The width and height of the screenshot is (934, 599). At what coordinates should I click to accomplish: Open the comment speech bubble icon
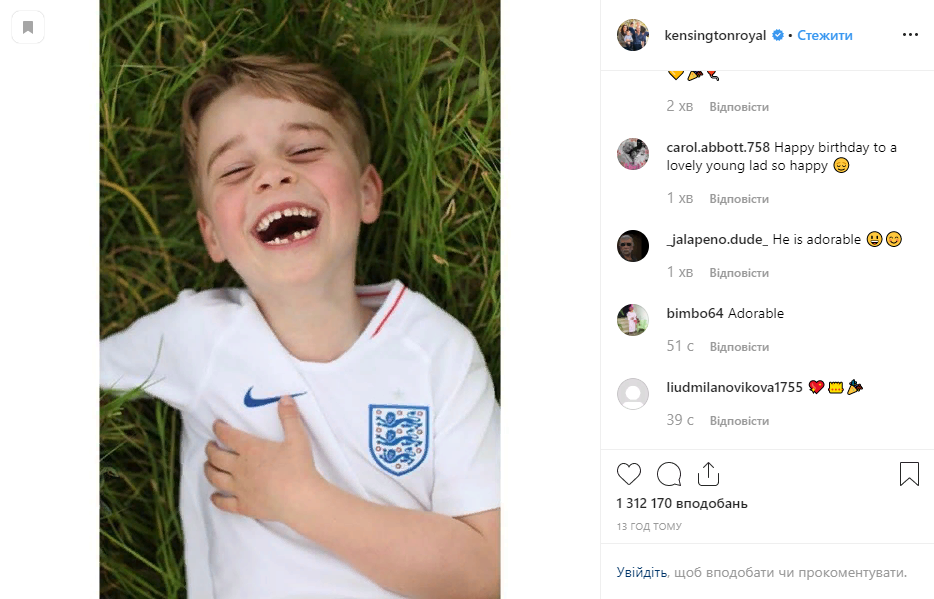669,474
